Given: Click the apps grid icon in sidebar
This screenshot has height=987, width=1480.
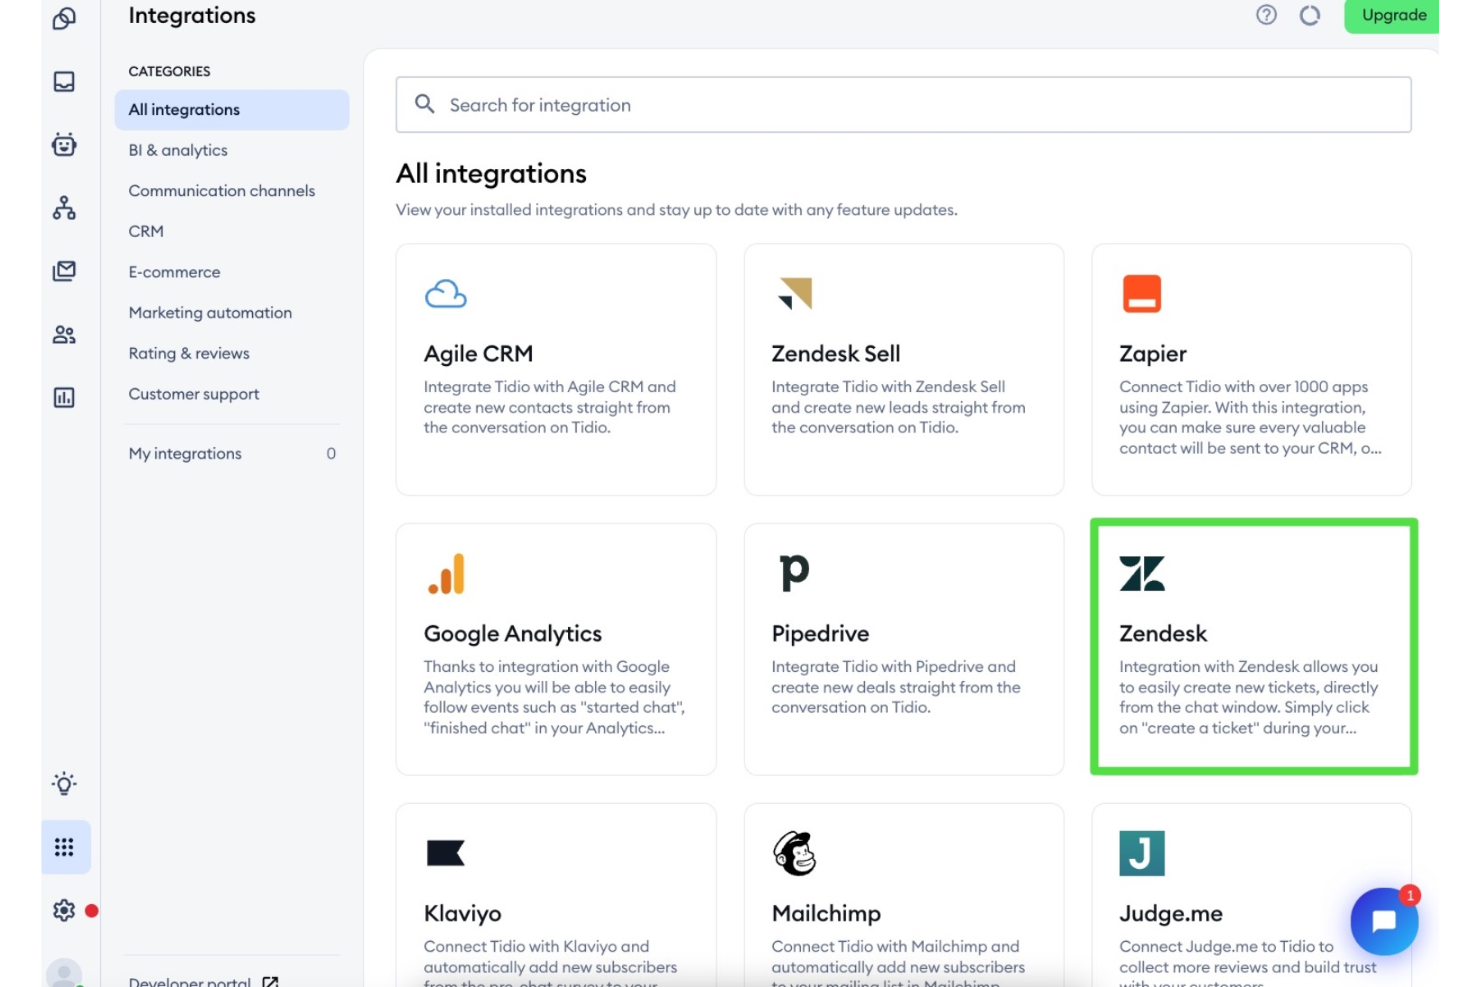Looking at the screenshot, I should 65,847.
